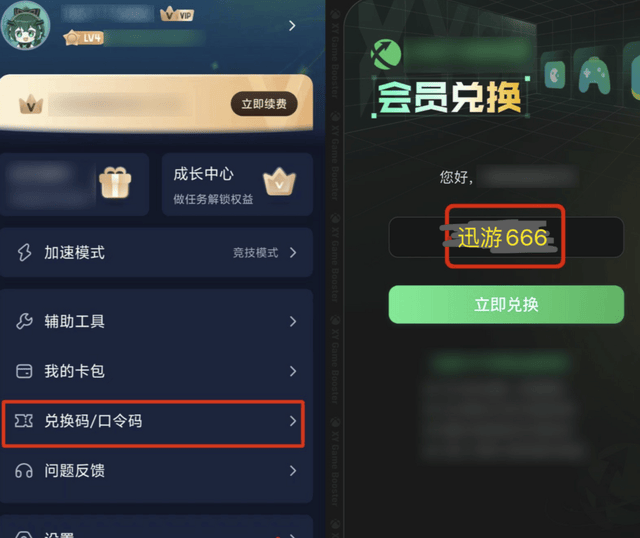Image resolution: width=640 pixels, height=538 pixels.
Task: Click the headset 问题反馈 icon
Action: [x=24, y=471]
